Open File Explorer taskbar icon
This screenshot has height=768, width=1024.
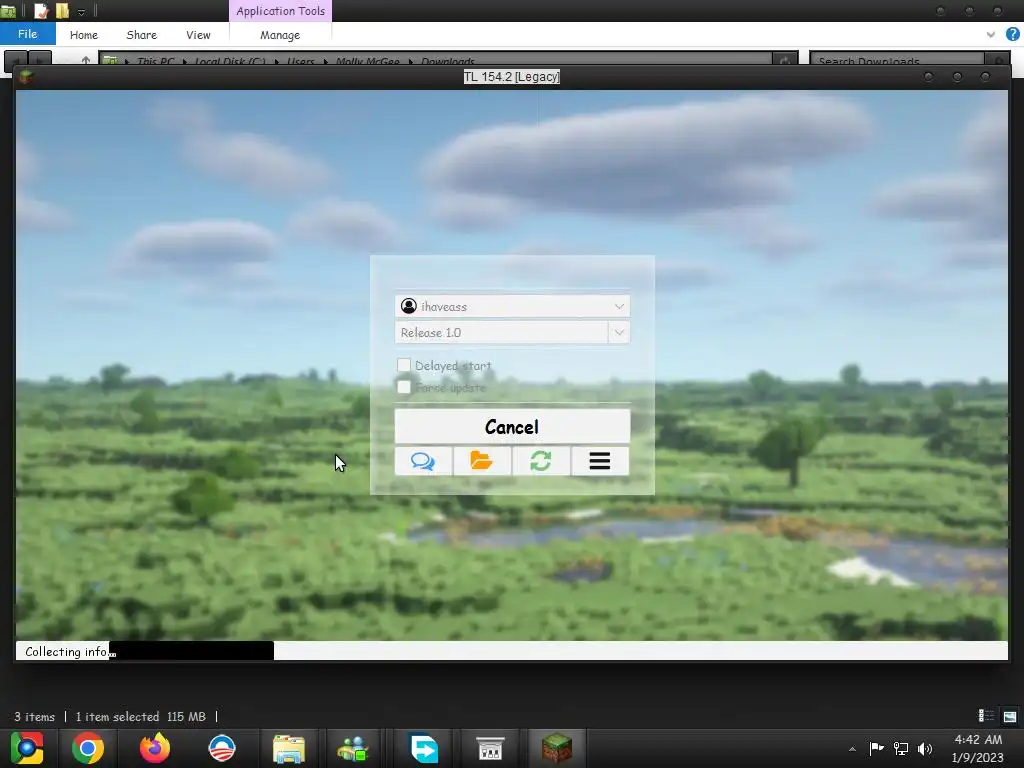289,748
